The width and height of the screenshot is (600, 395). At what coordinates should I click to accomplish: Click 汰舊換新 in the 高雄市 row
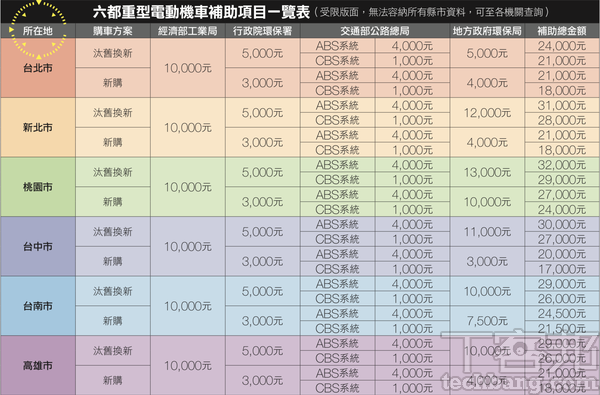(112, 351)
